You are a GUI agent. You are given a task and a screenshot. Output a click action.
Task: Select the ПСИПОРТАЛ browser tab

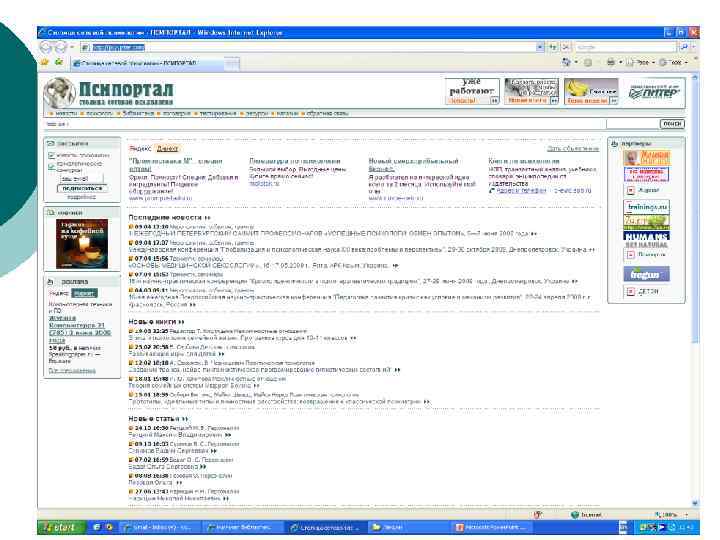pos(148,63)
